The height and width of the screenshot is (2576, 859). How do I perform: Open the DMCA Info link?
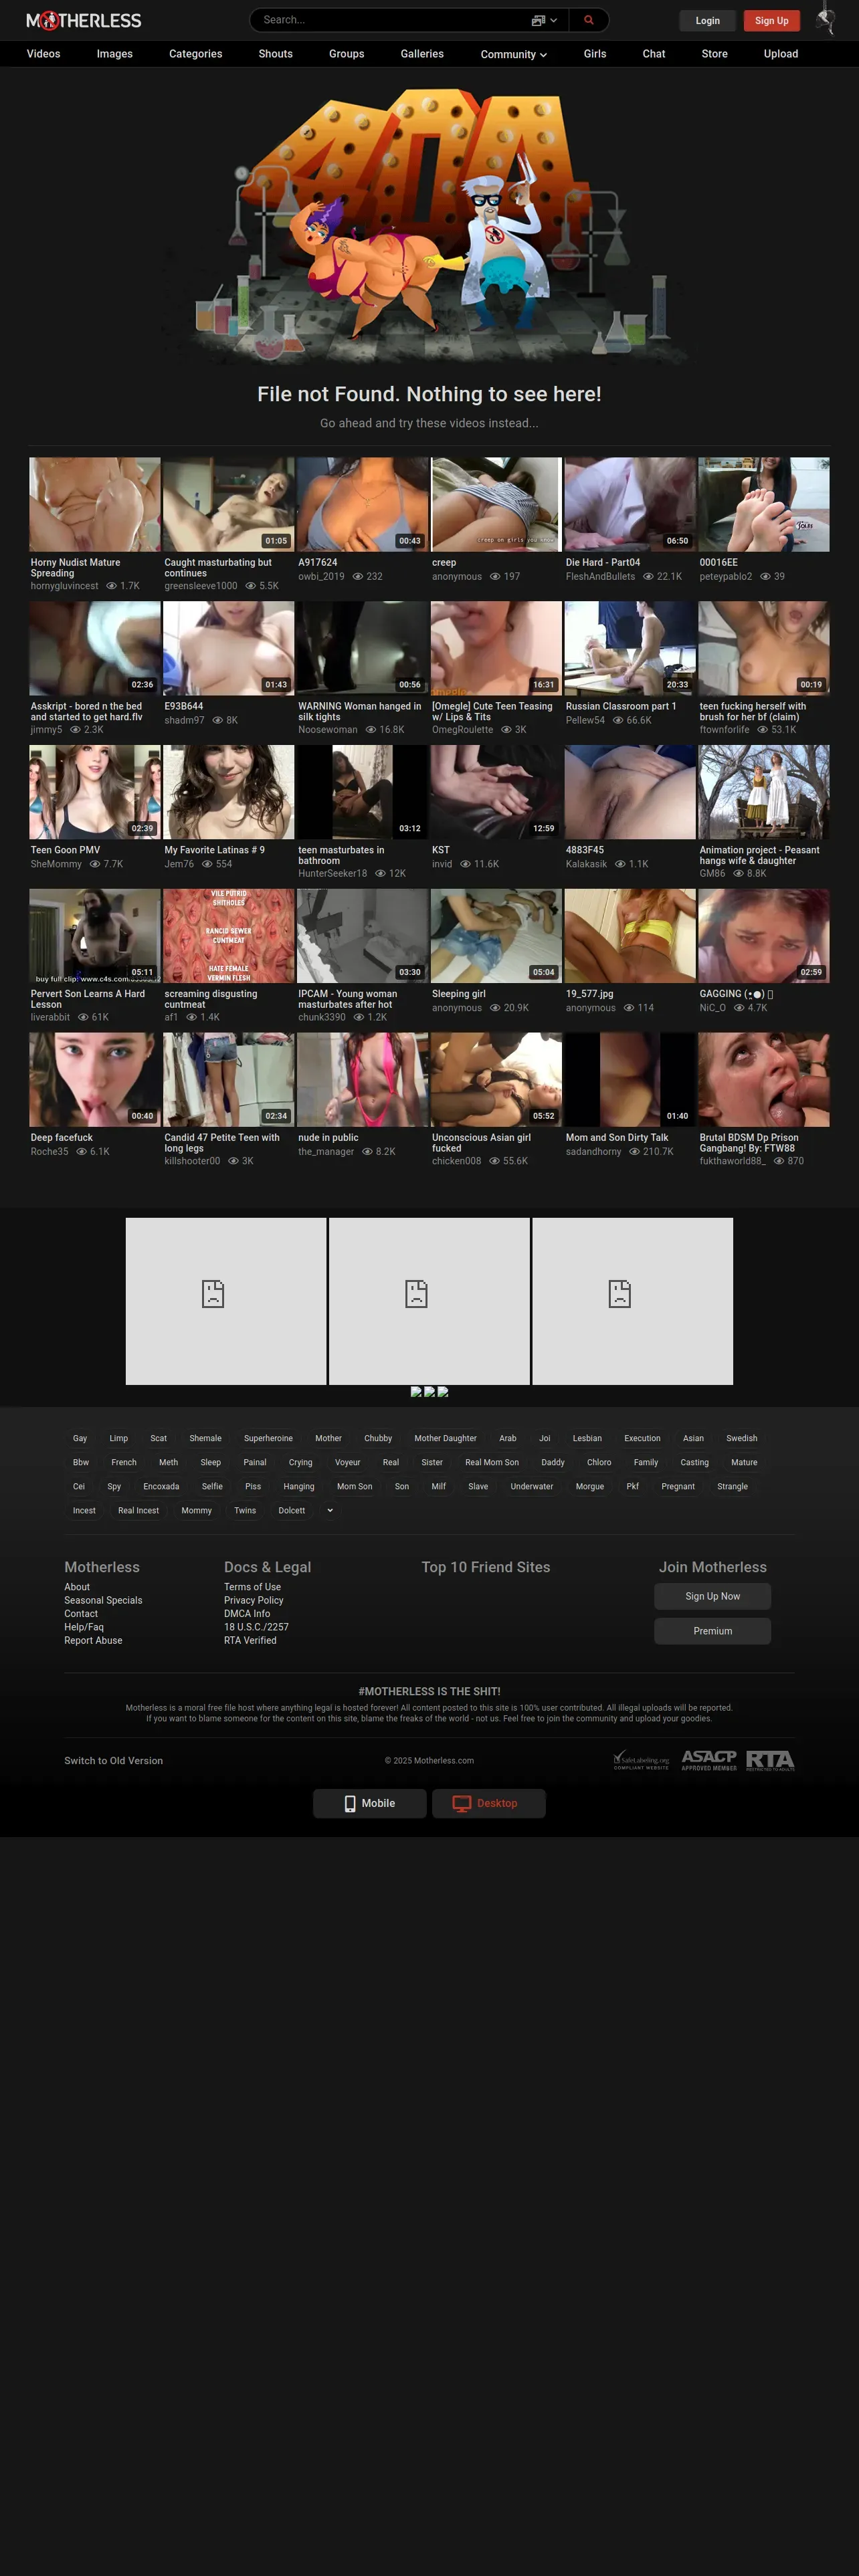247,1614
